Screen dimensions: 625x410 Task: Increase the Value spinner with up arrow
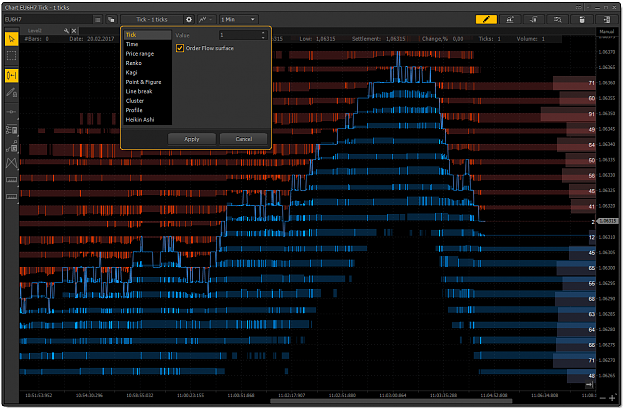point(263,33)
